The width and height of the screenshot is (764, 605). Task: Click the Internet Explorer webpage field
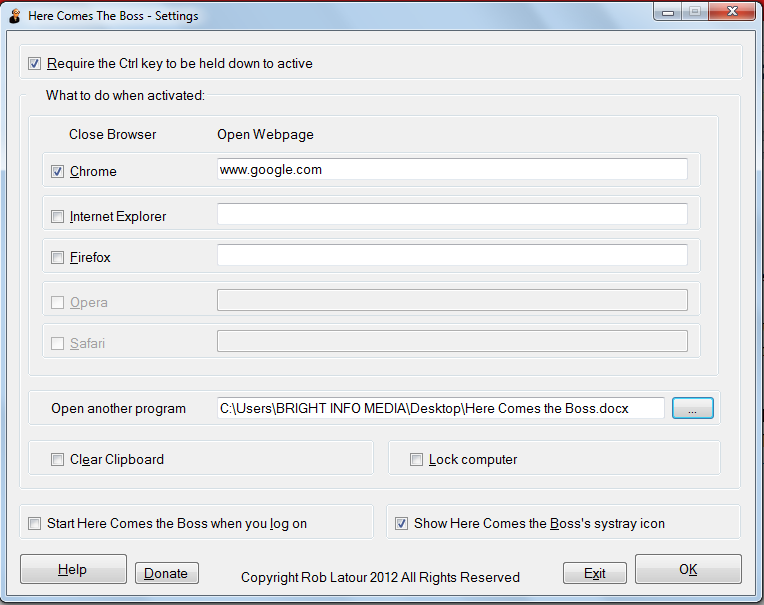tap(452, 214)
